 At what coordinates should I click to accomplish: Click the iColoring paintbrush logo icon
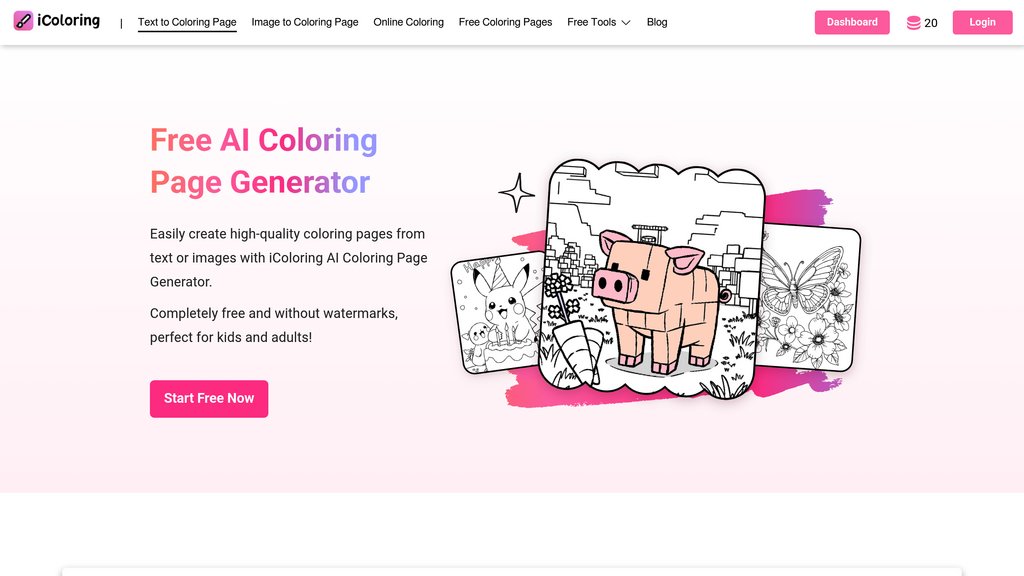click(x=23, y=21)
